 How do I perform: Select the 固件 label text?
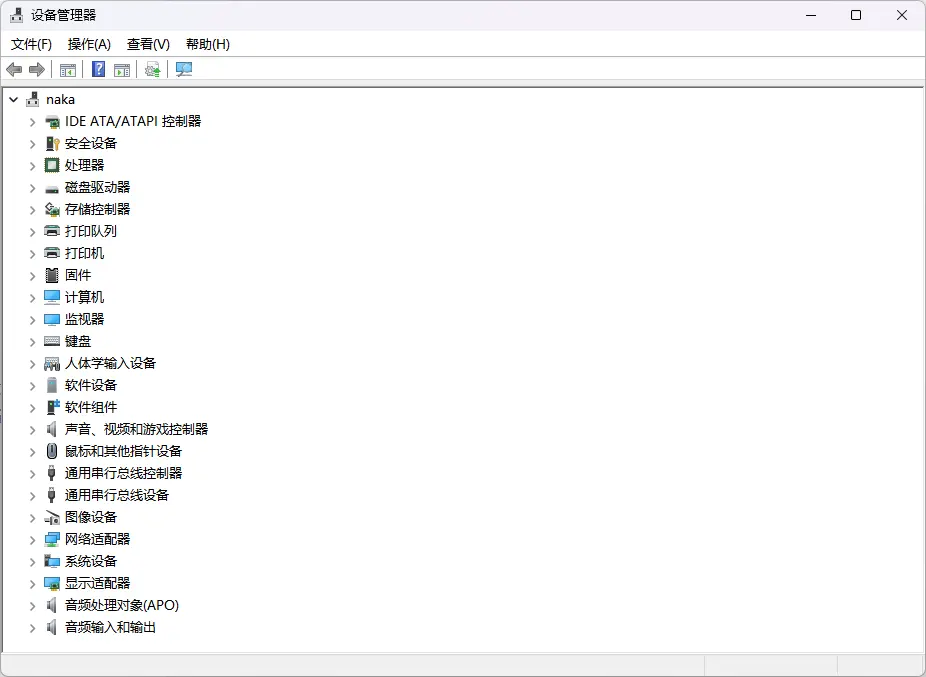coord(78,275)
